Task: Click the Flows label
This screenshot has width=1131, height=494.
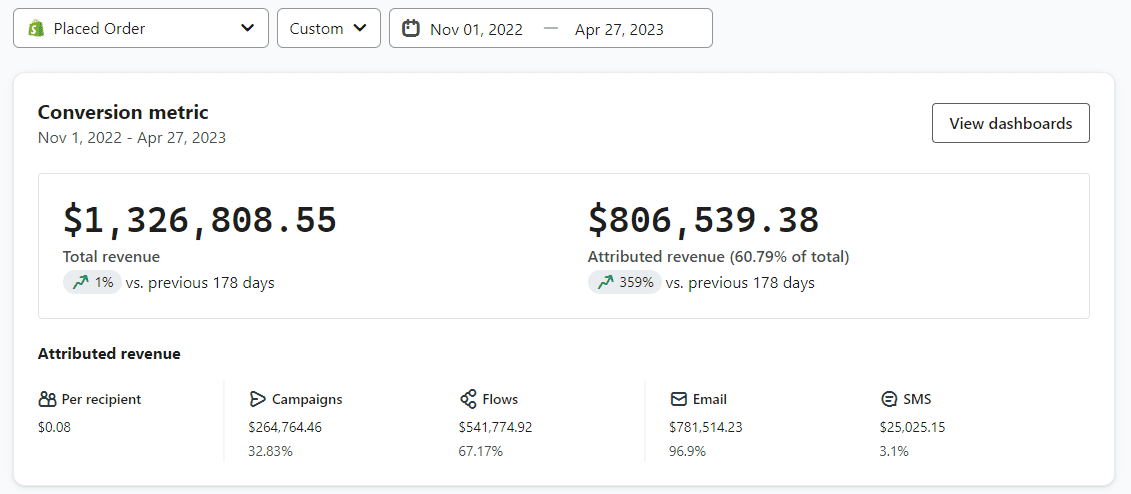Action: pyautogui.click(x=500, y=399)
